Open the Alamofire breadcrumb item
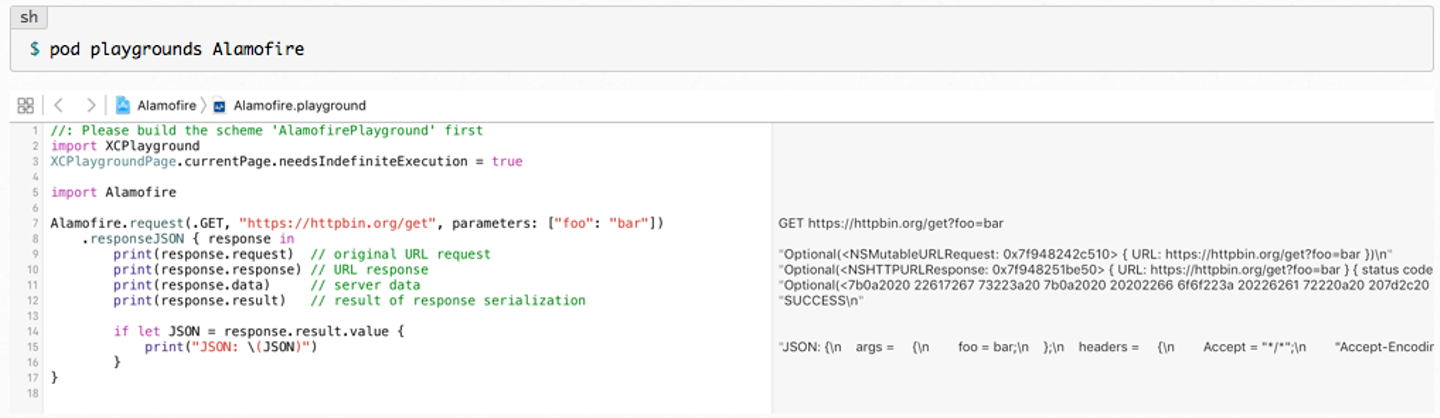This screenshot has width=1440, height=418. point(165,105)
